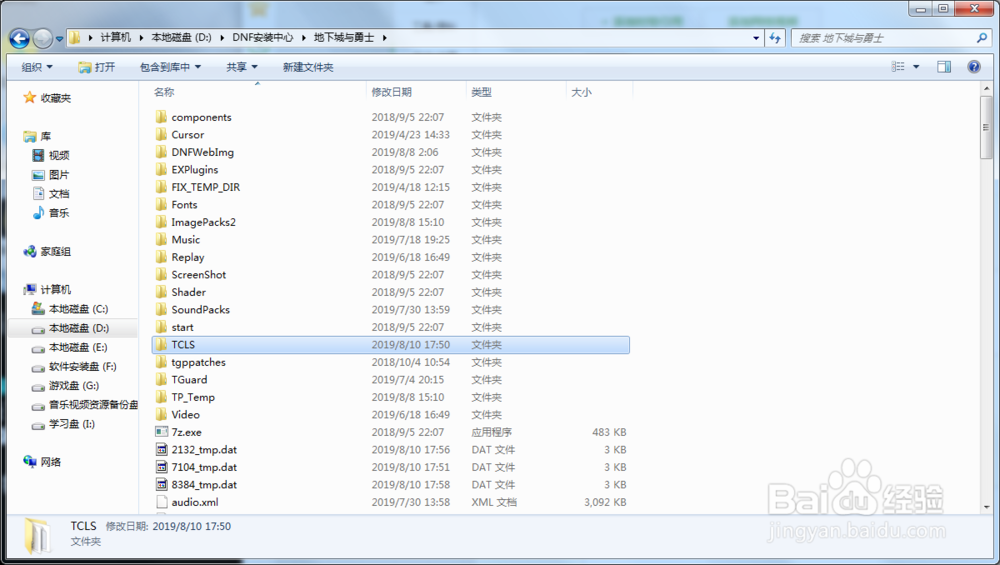Open the more view options arrow
Screen dimensions: 1000x565
pyautogui.click(x=916, y=66)
